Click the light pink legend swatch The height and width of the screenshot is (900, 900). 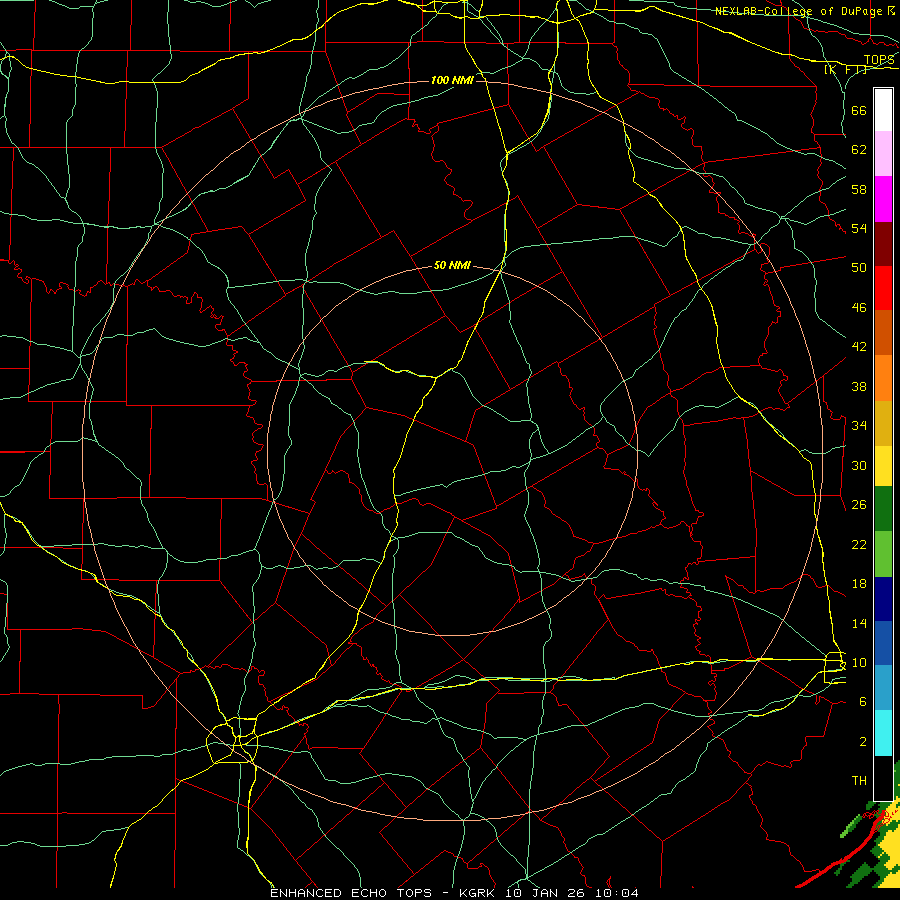click(x=883, y=153)
